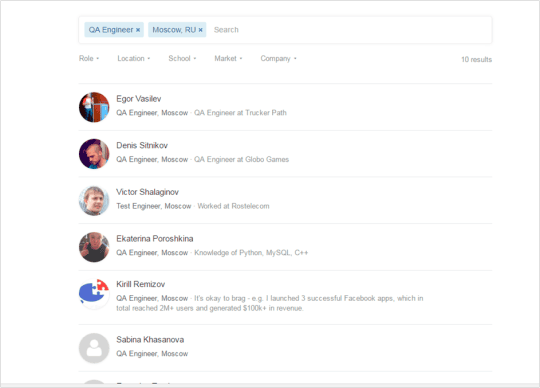This screenshot has width=540, height=388.
Task: Select the '10 results' count text
Action: [x=476, y=60]
